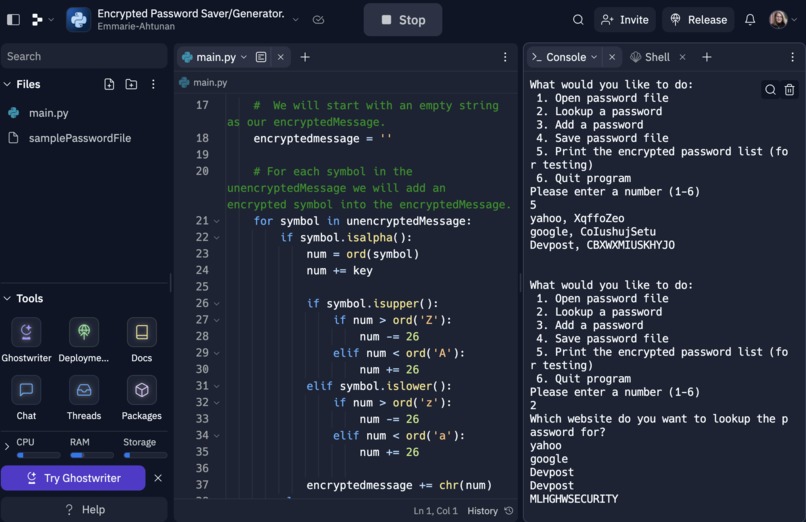806x522 pixels.
Task: Add a new editor tab
Action: [x=305, y=57]
